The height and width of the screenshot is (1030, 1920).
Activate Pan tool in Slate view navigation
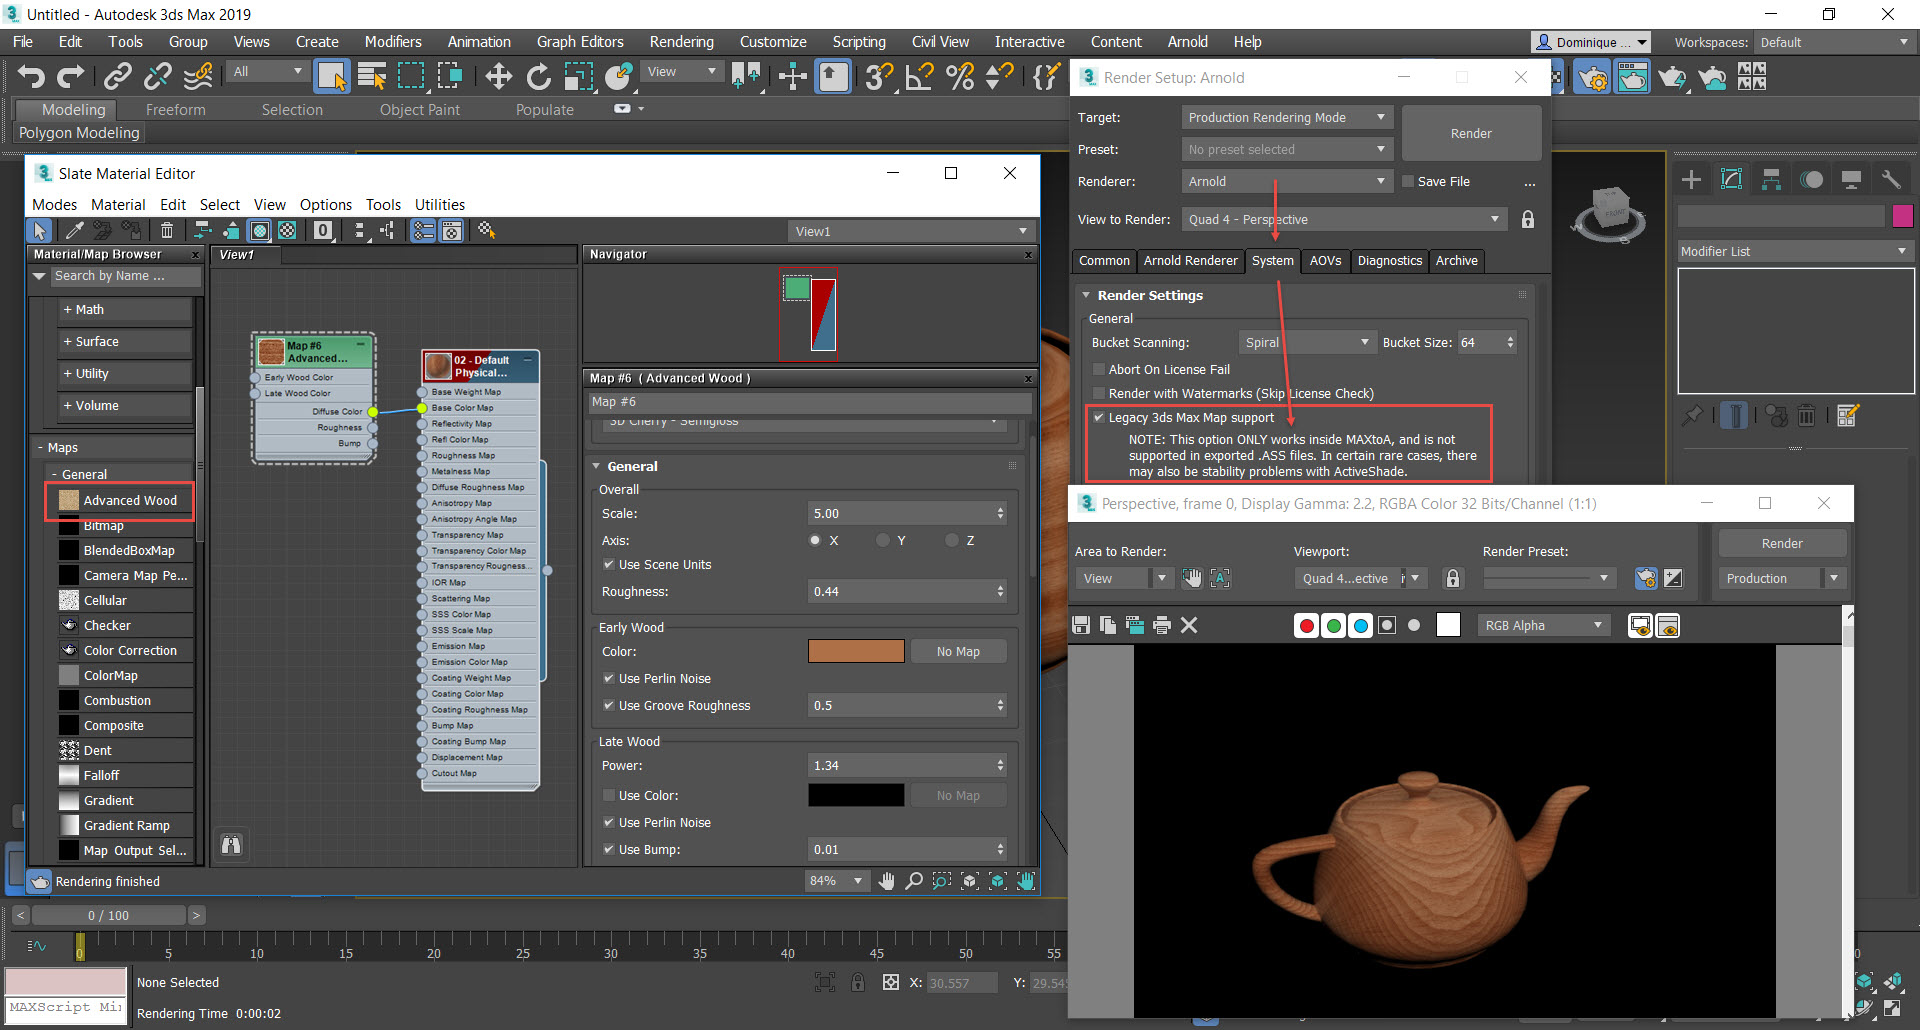(x=887, y=881)
